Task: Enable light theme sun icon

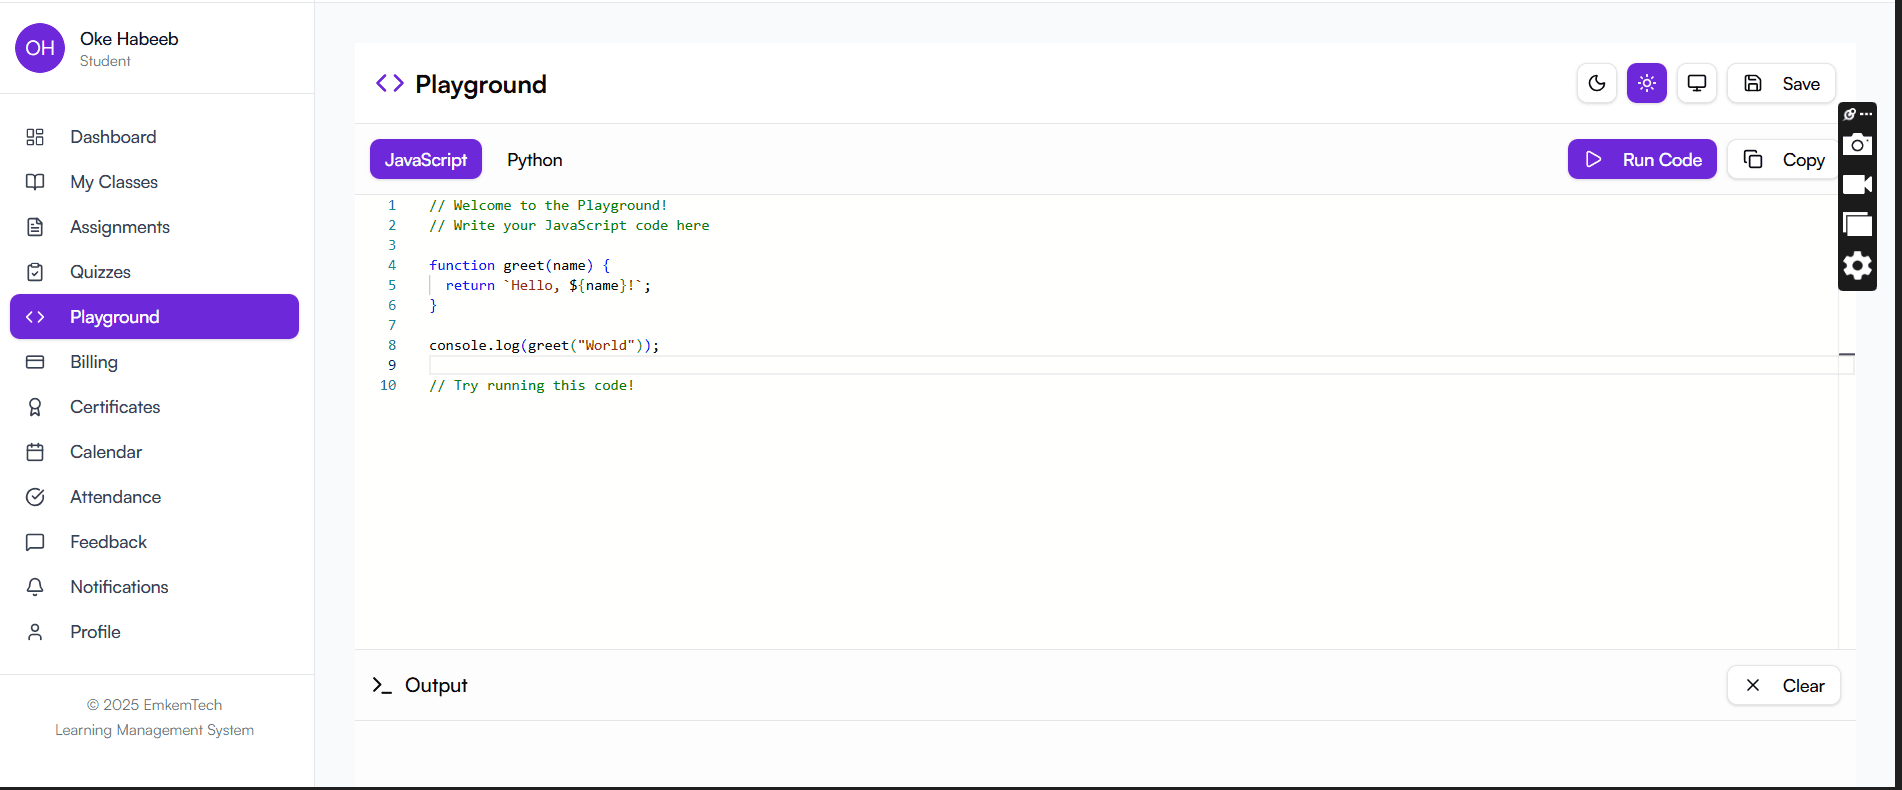Action: point(1646,83)
